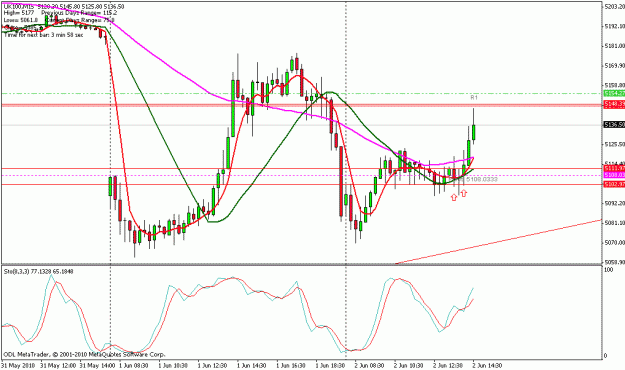Screen dimensions: 625x370
Task: Click the magenta 5108.03 price tag
Action: point(614,175)
